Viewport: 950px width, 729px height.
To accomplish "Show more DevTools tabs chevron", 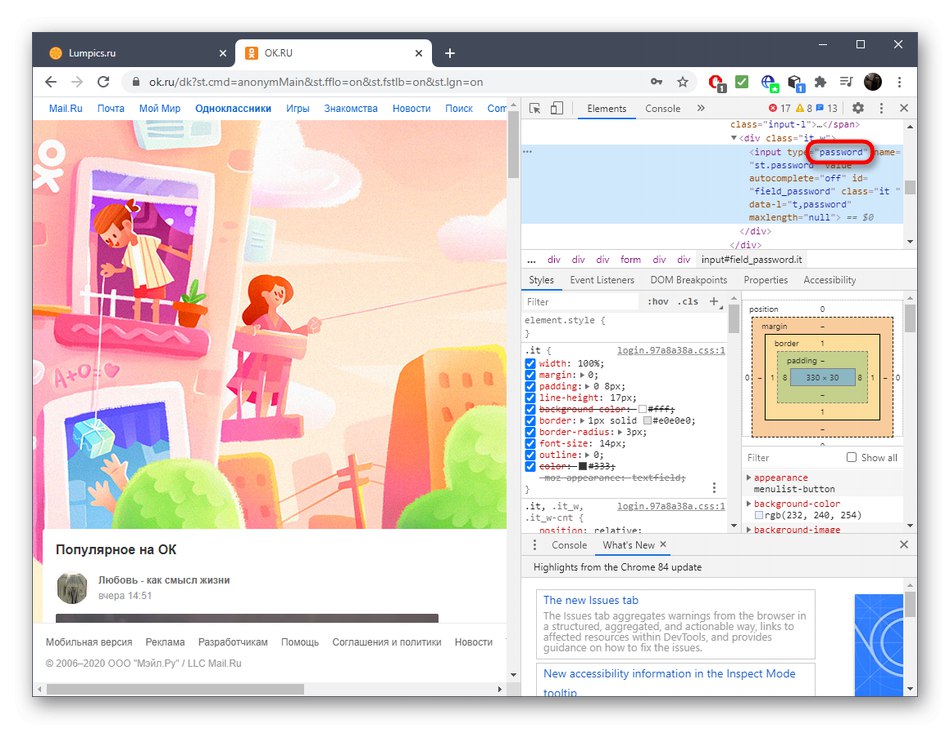I will point(701,108).
